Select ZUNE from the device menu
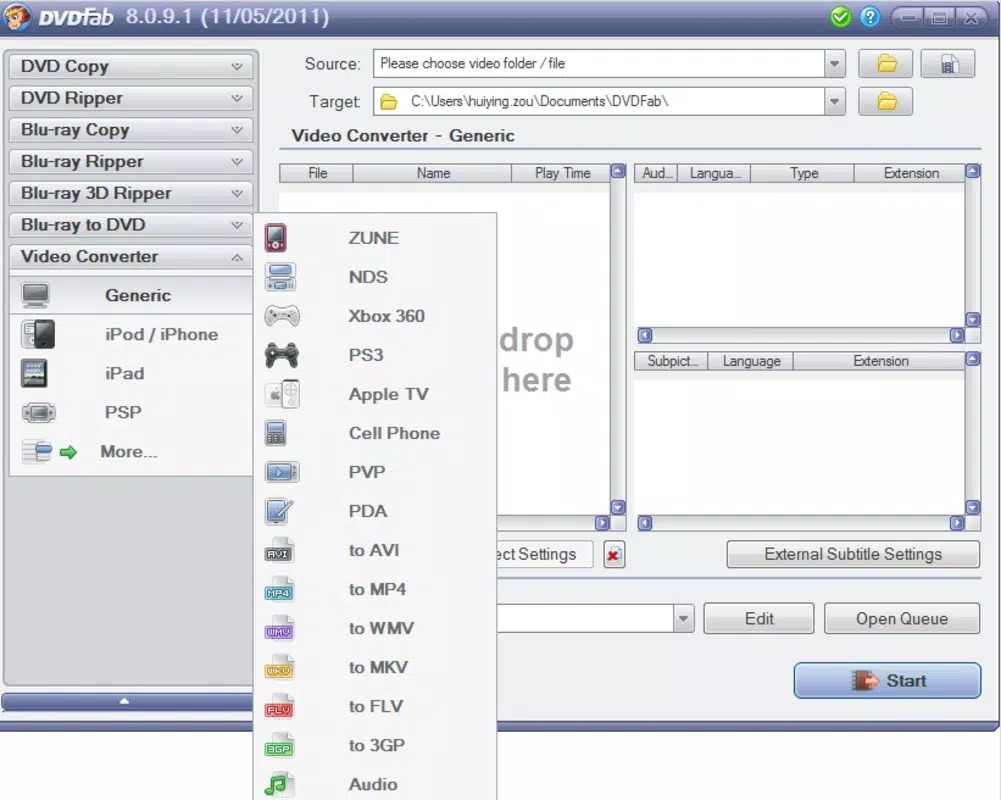The image size is (1001, 800). [x=374, y=238]
